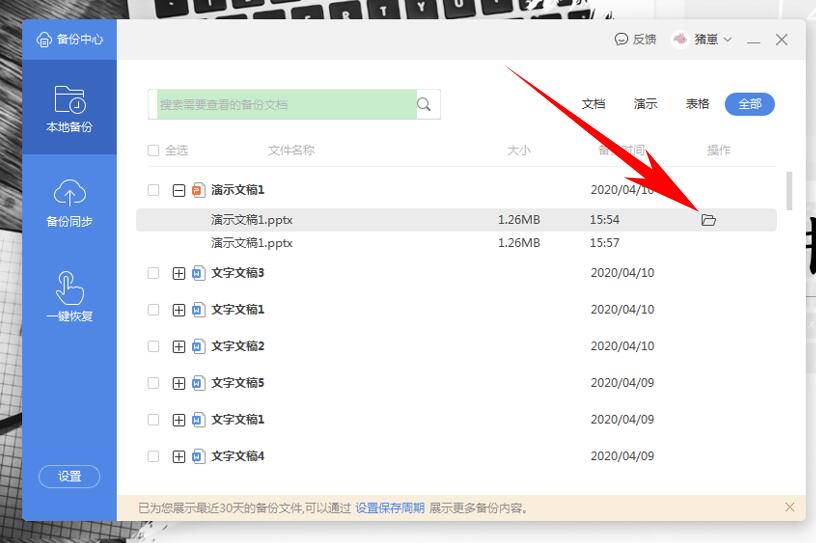Screen dimensions: 816x543
Task: Expand the 文字文稿1 group dated 2020/04/09
Action: [x=178, y=420]
